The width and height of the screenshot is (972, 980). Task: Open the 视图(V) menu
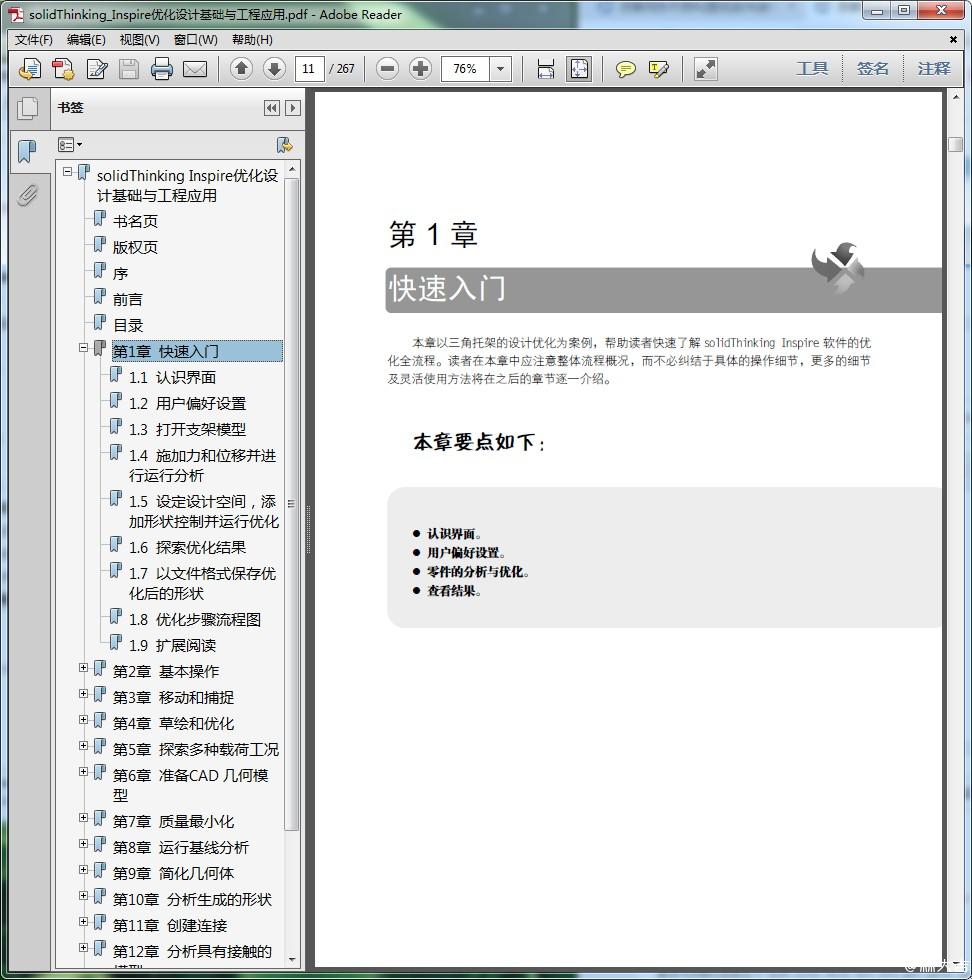pyautogui.click(x=139, y=40)
